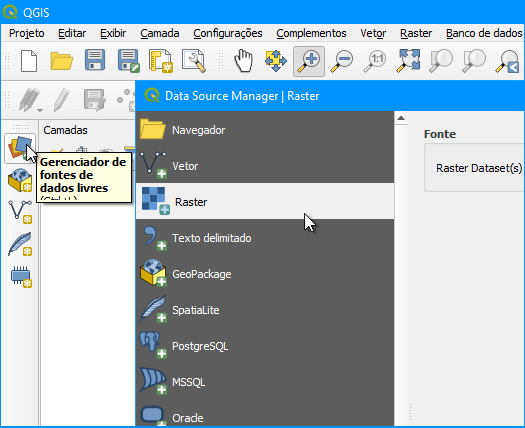The image size is (525, 428).
Task: Click Zoom to Selection magnifier icon
Action: click(x=441, y=61)
